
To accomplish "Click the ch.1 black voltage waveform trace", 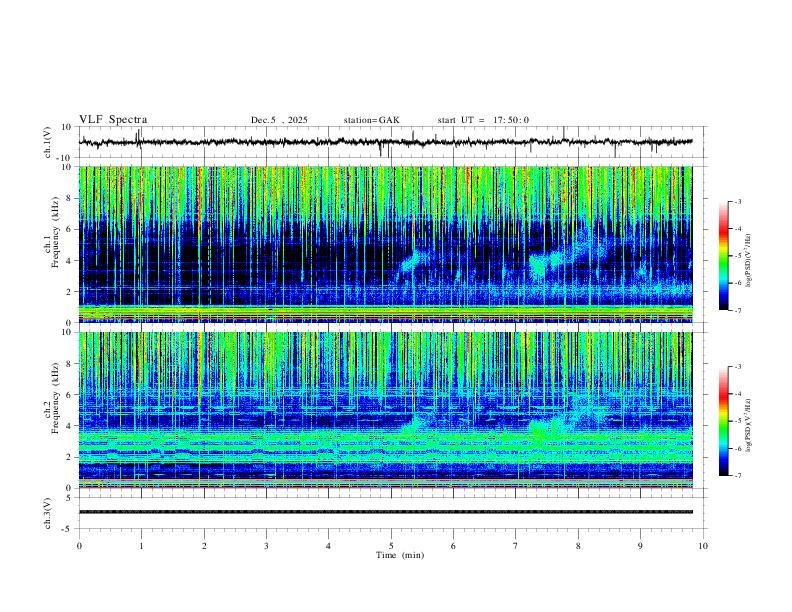I will pyautogui.click(x=385, y=142).
